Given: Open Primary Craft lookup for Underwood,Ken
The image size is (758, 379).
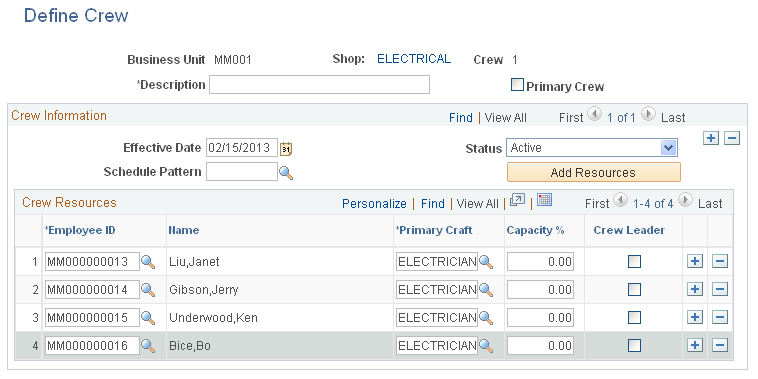Looking at the screenshot, I should pos(486,318).
